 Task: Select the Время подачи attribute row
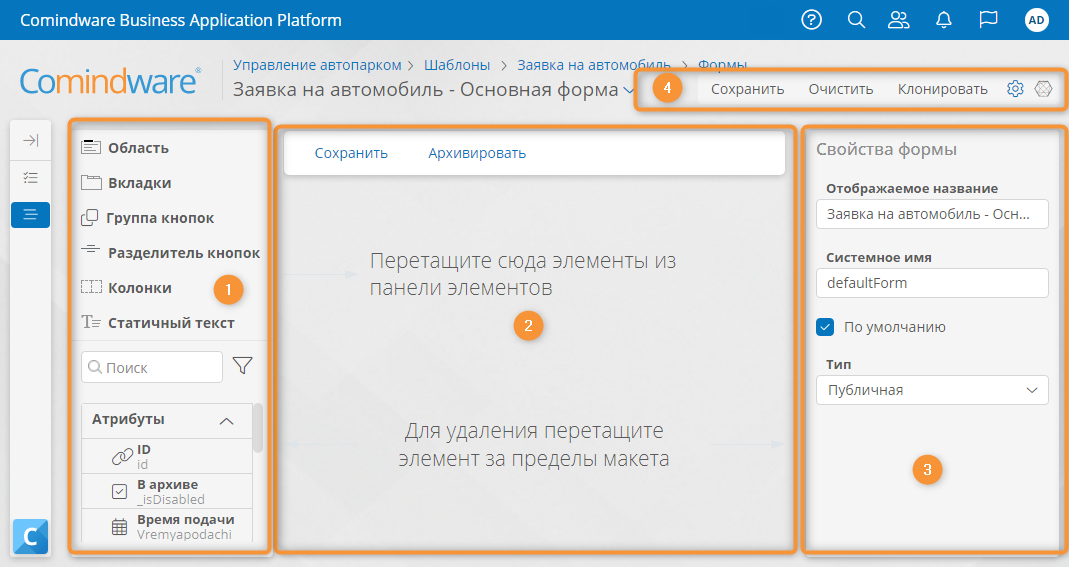tap(166, 526)
